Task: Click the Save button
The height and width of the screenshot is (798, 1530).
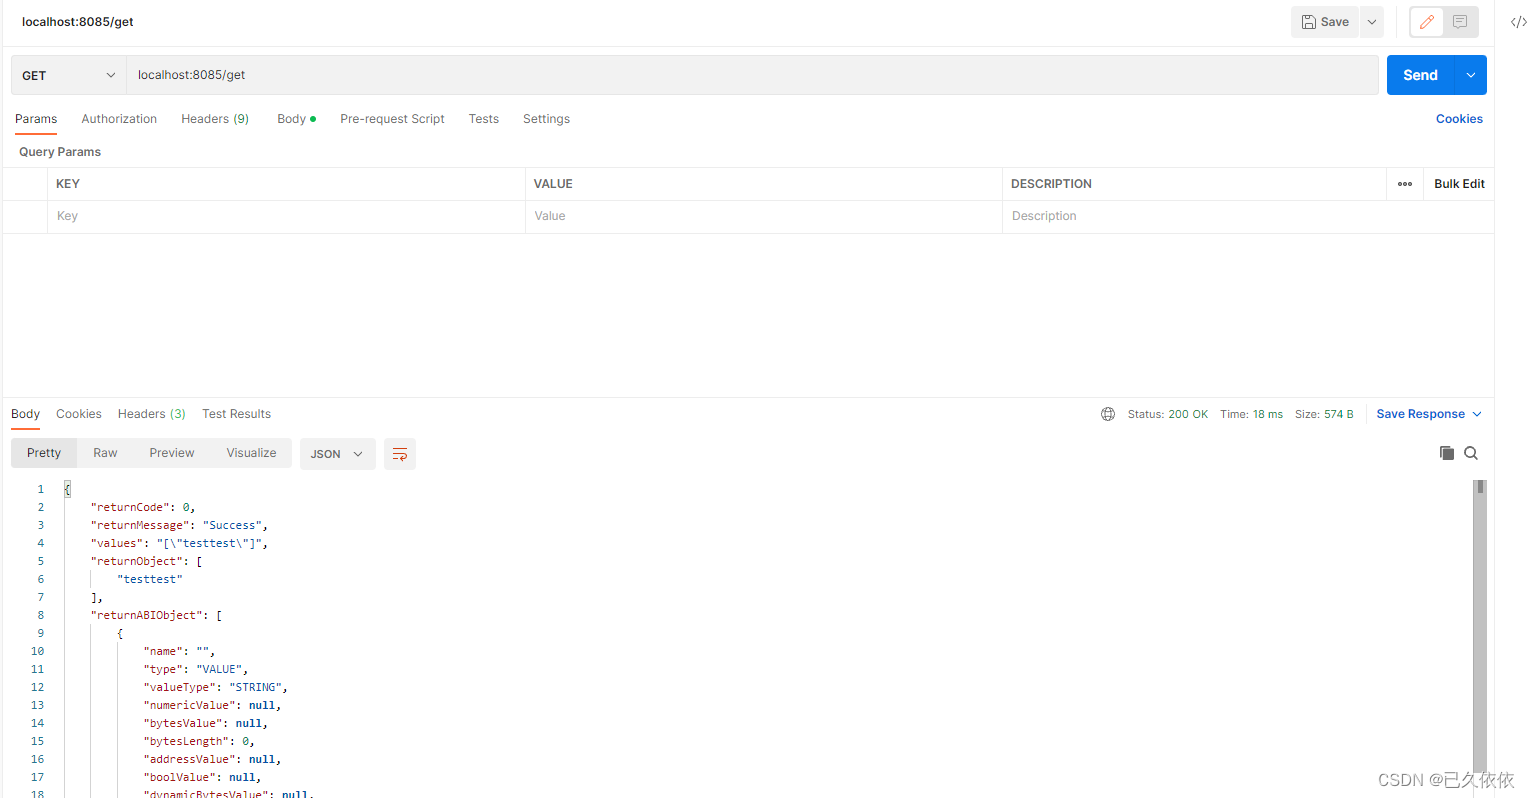Action: tap(1325, 22)
